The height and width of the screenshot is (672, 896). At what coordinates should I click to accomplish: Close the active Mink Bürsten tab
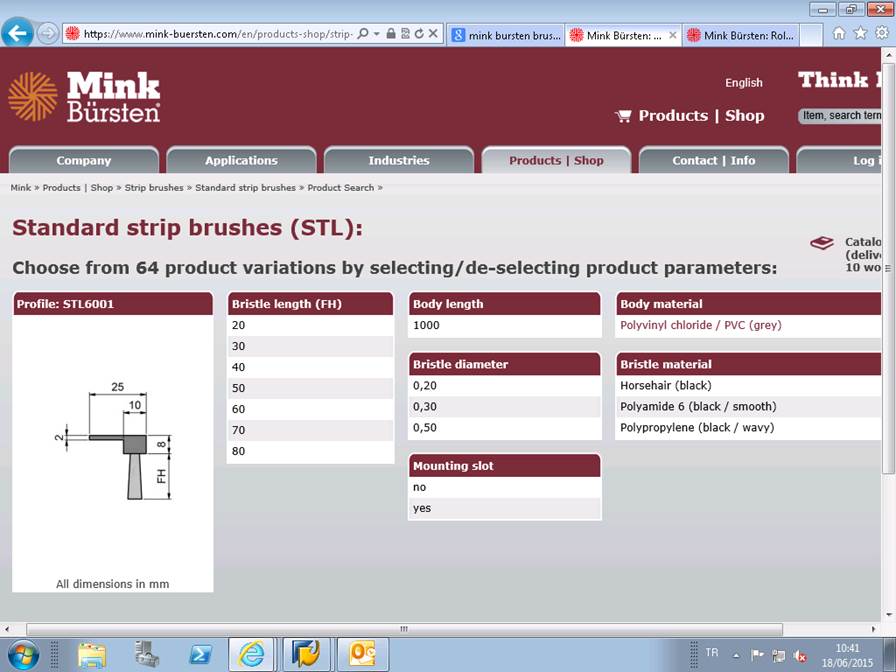[673, 35]
